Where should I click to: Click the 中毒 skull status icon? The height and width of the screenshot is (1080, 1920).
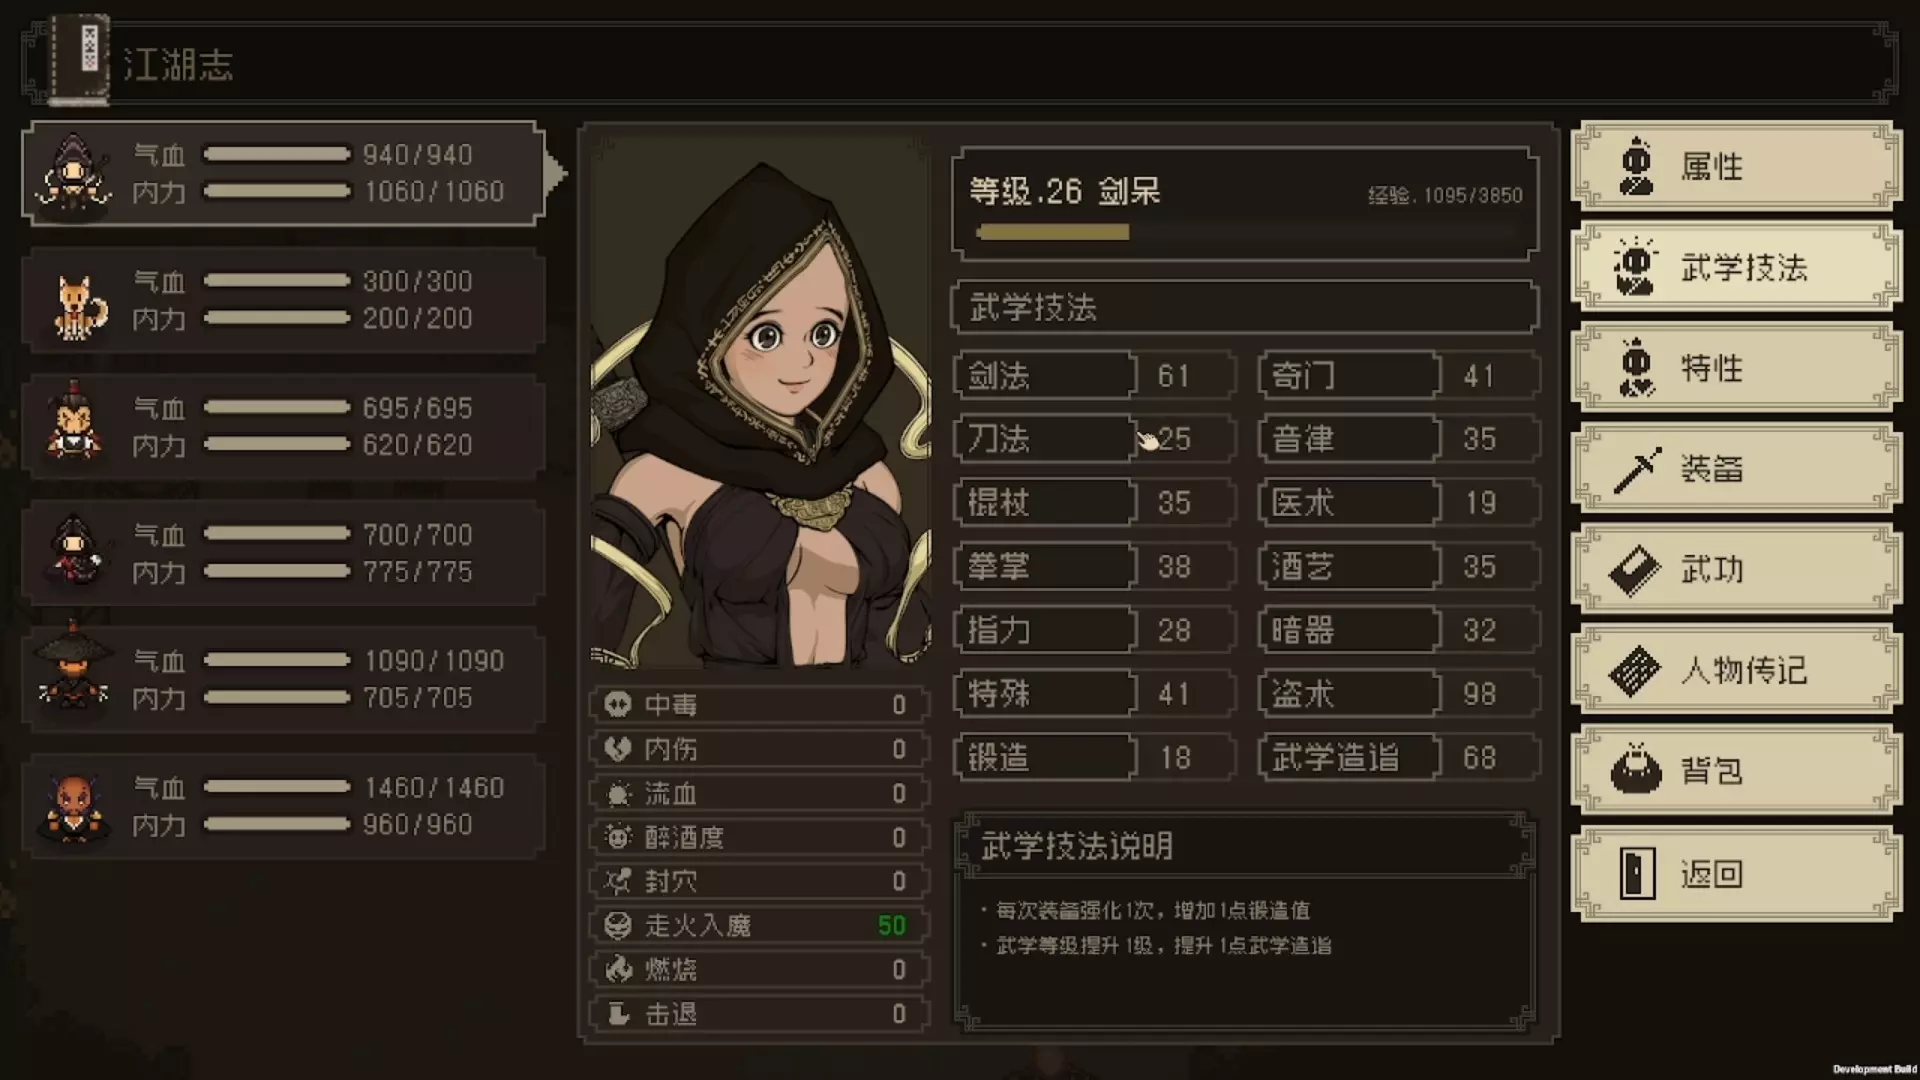point(618,705)
